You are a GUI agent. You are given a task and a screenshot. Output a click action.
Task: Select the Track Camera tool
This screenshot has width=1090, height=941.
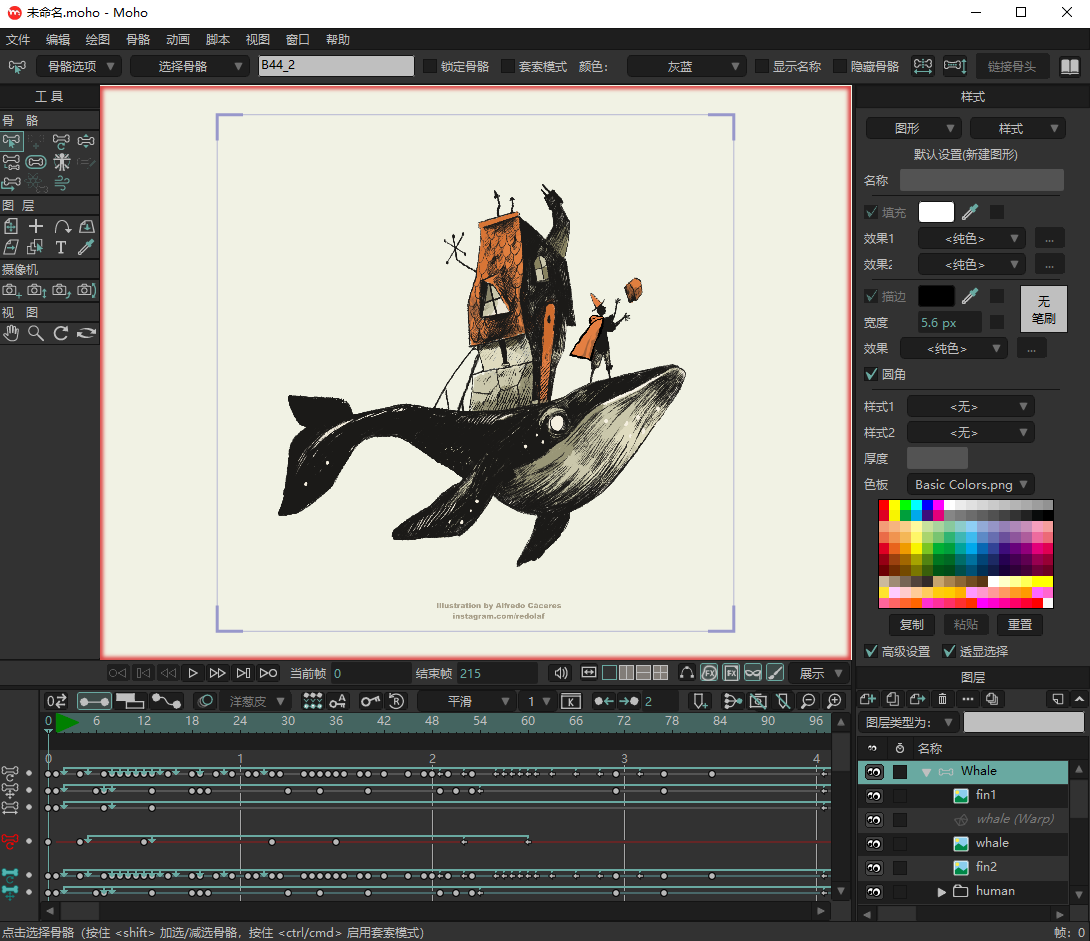pyautogui.click(x=12, y=291)
